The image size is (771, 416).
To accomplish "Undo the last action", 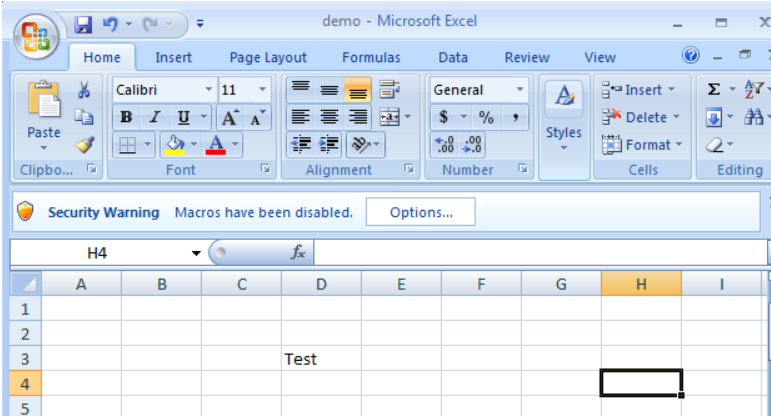I will pos(110,24).
